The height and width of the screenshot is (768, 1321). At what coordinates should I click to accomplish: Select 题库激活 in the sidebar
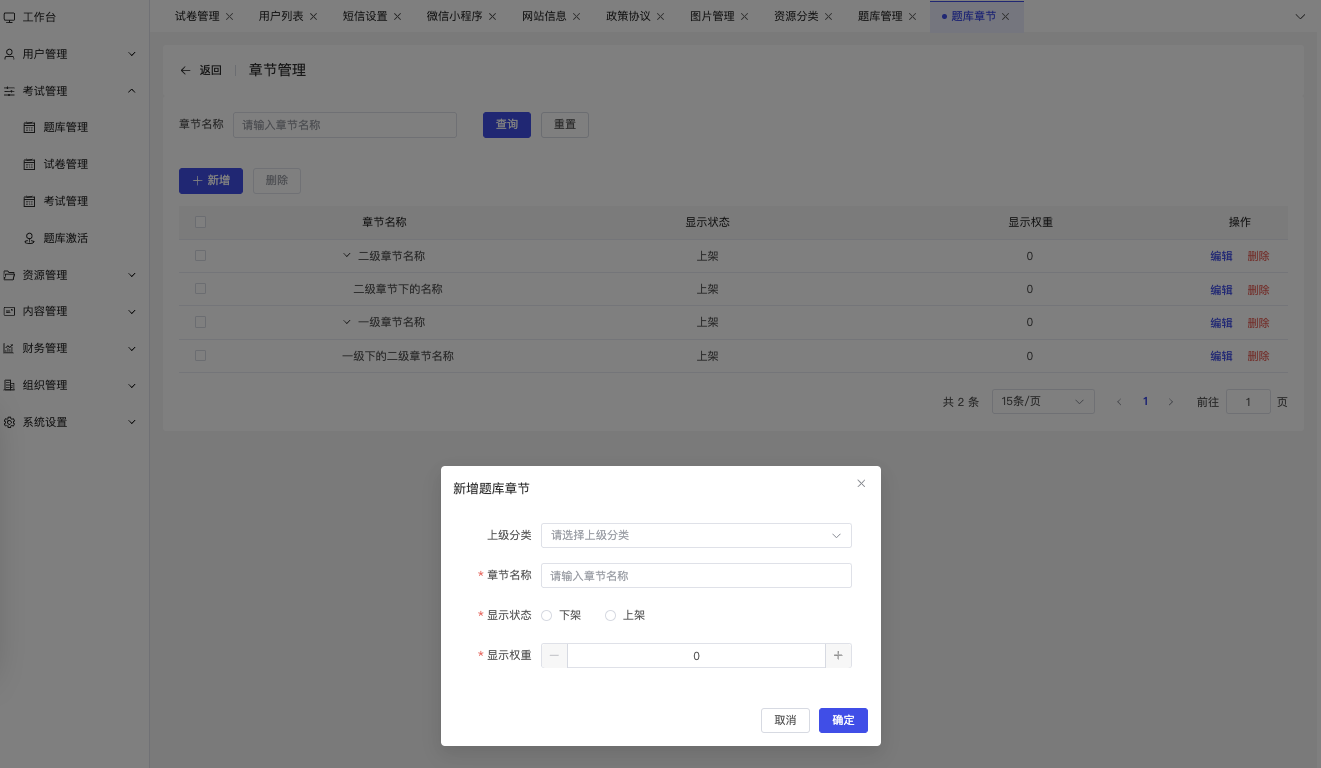pyautogui.click(x=64, y=237)
